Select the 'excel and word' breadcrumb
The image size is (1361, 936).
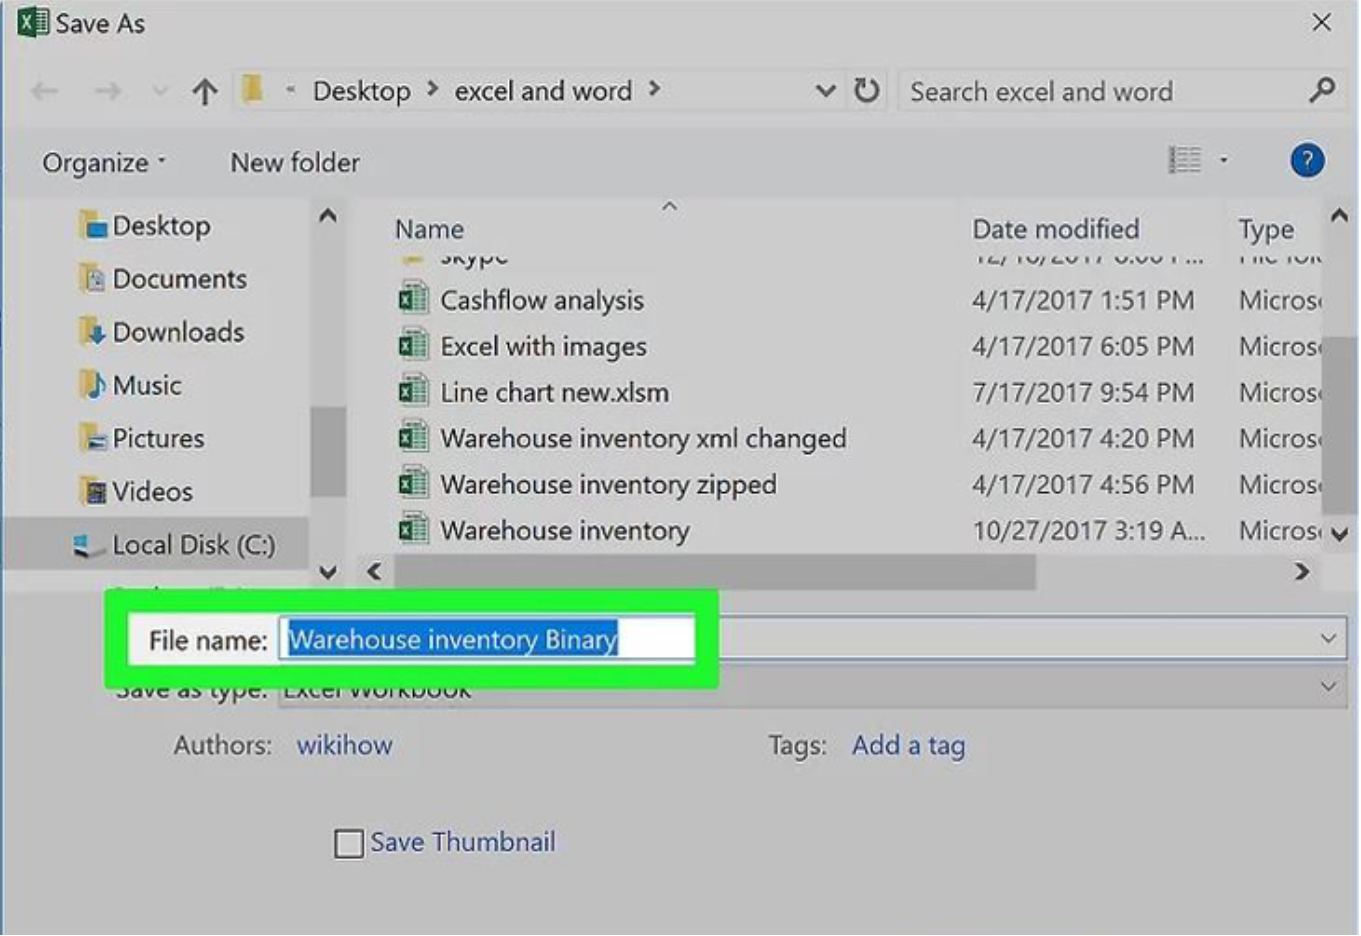click(x=543, y=91)
